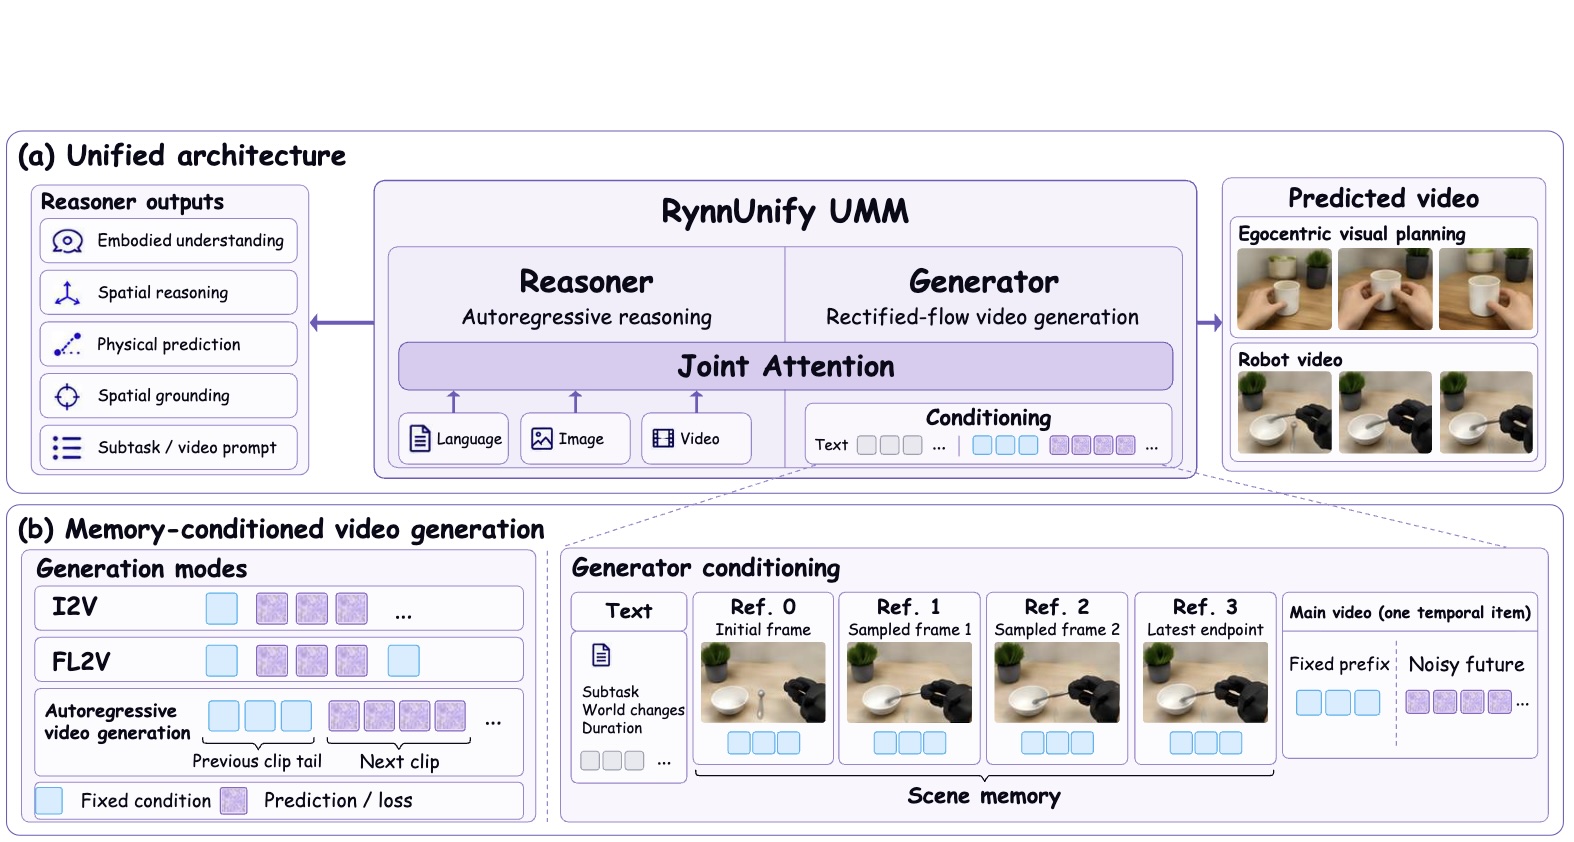Click the Image picture icon
1574x842 pixels.
pos(542,439)
